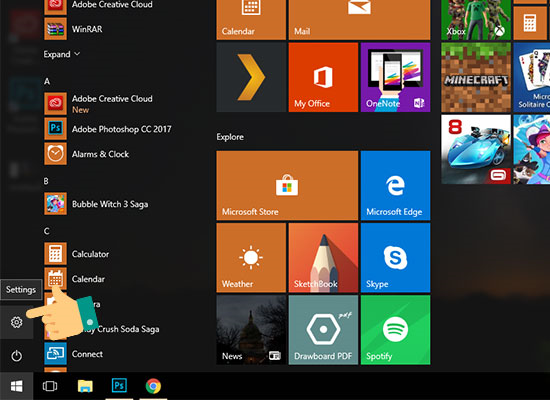Open the Settings gear icon
Image resolution: width=550 pixels, height=400 pixels.
tap(16, 322)
